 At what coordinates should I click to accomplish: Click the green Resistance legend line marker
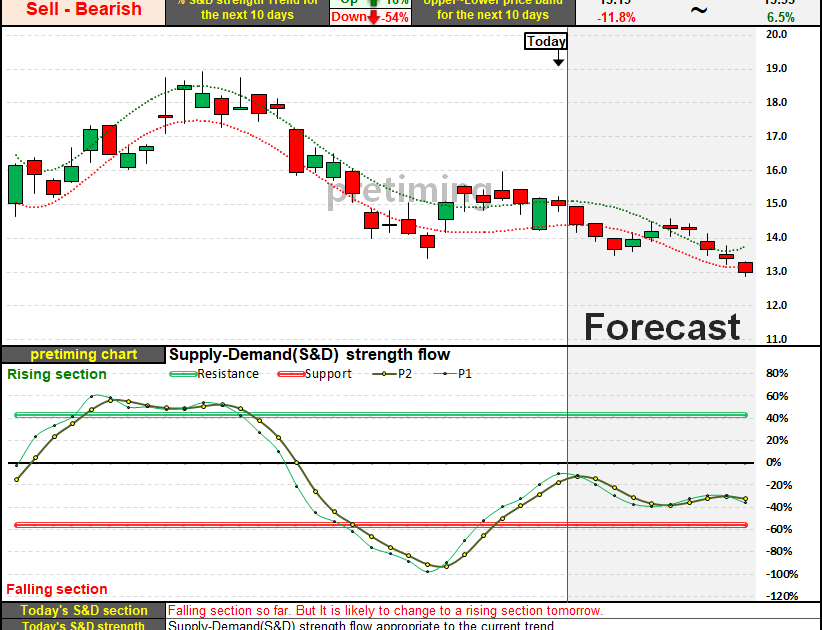pos(184,374)
